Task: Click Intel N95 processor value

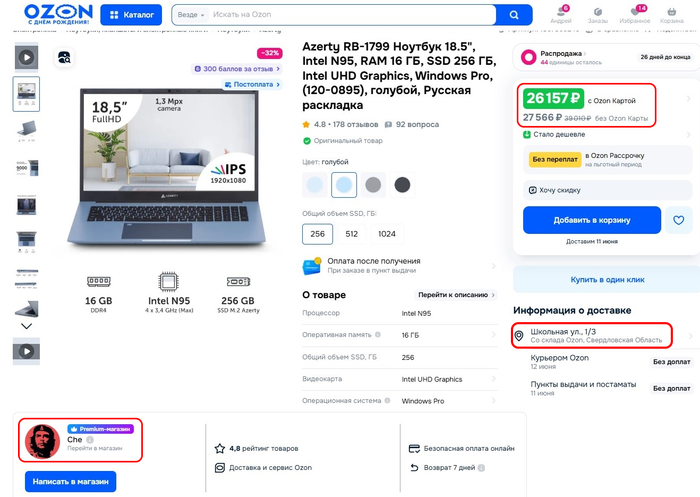Action: 416,313
